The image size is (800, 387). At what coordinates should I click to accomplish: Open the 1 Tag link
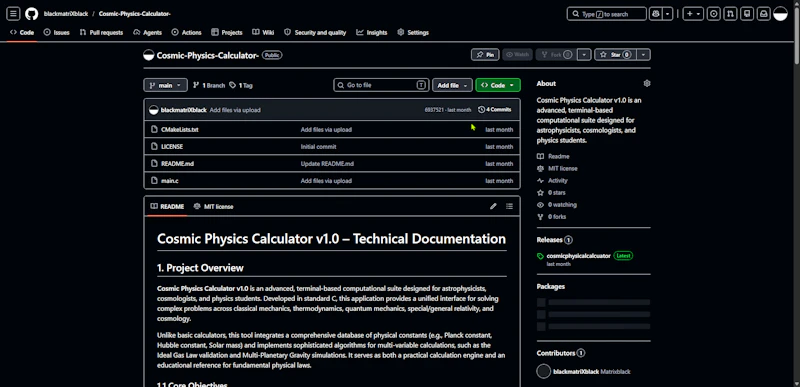pos(241,86)
